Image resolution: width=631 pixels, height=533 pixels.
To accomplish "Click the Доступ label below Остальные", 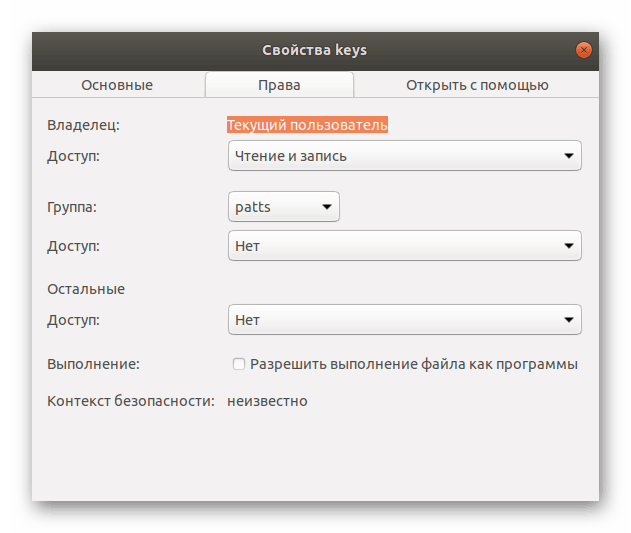I will click(74, 320).
